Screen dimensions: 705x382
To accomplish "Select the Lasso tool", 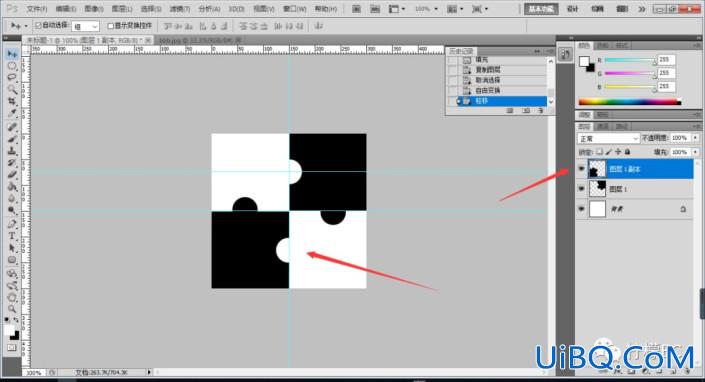I will pos(12,78).
